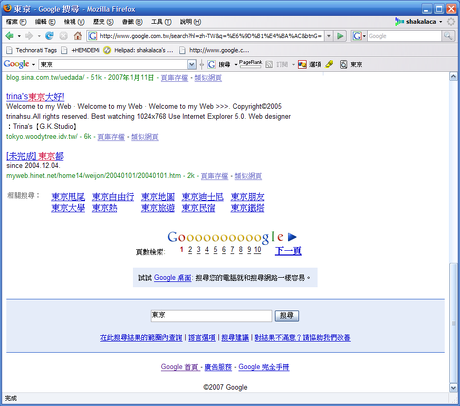Image resolution: width=460 pixels, height=406 pixels.
Task: Click the Google toolbar search G button
Action: [211, 64]
